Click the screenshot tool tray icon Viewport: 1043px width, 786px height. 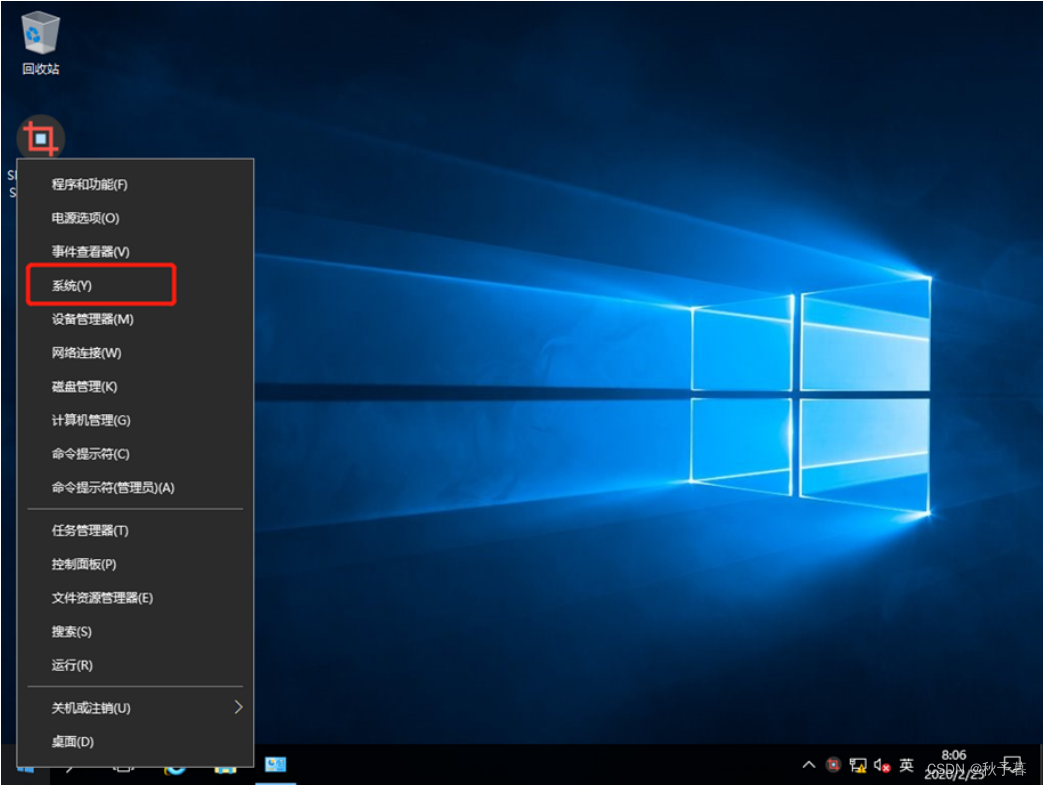click(x=833, y=765)
